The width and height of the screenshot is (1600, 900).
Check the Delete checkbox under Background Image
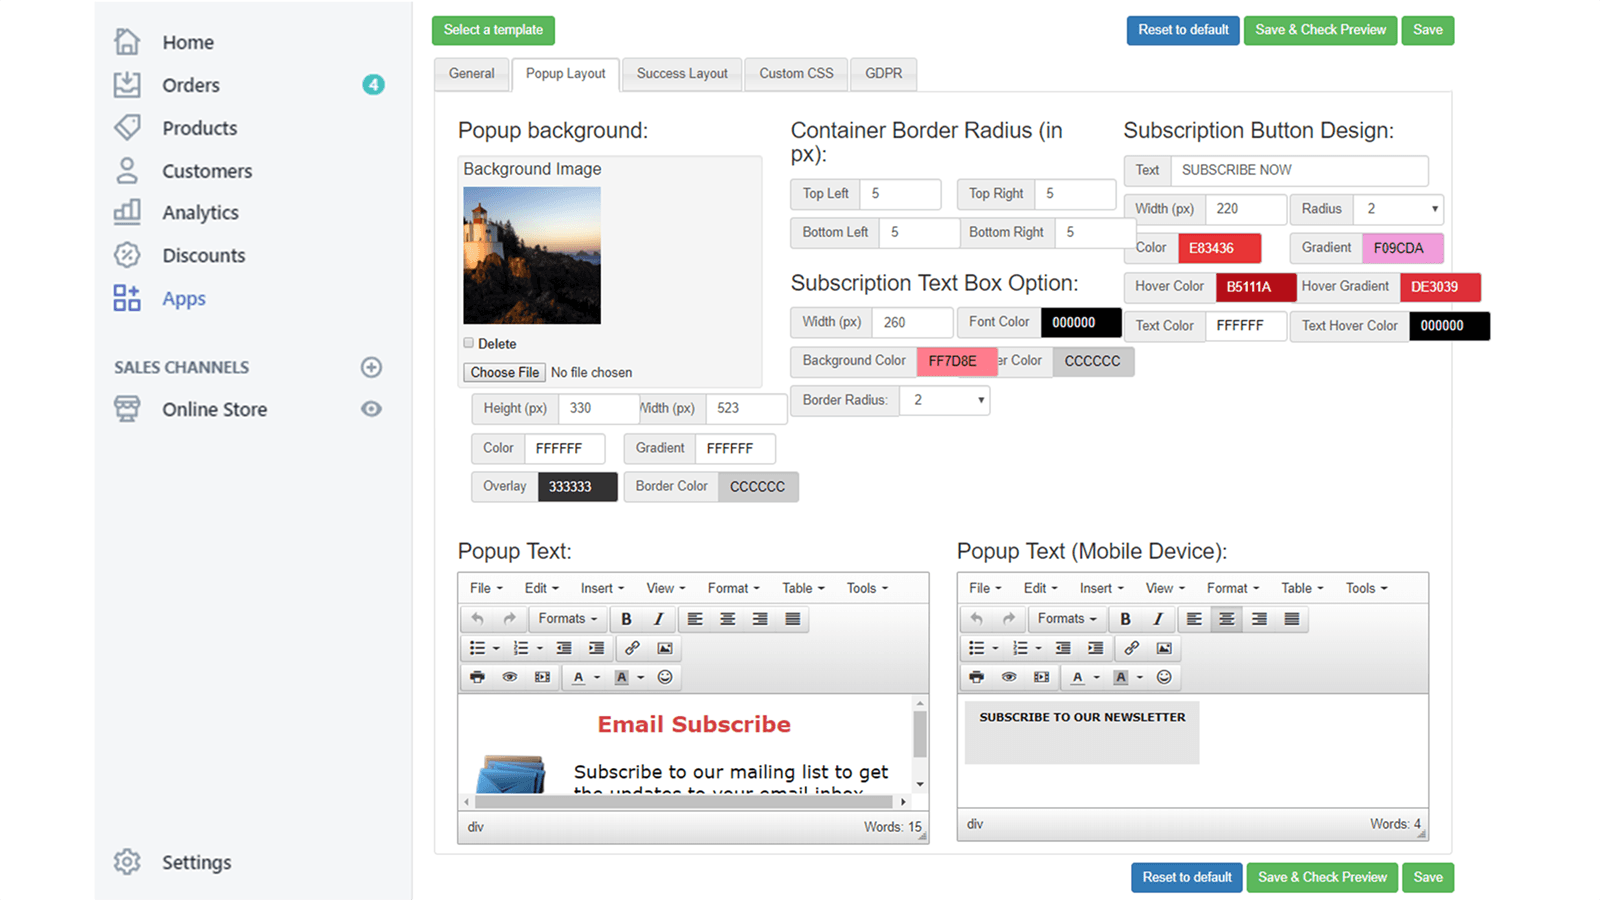468,342
